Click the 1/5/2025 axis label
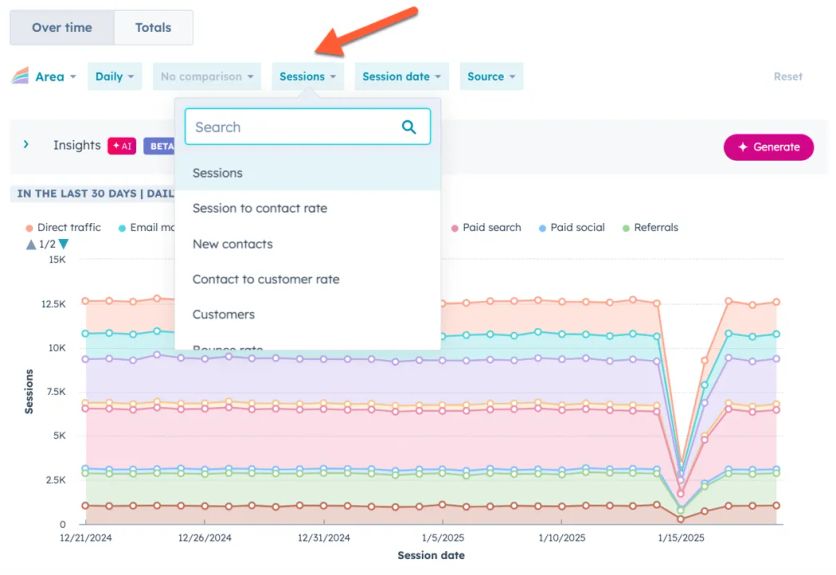Viewport: 836px width, 575px height. pyautogui.click(x=443, y=538)
